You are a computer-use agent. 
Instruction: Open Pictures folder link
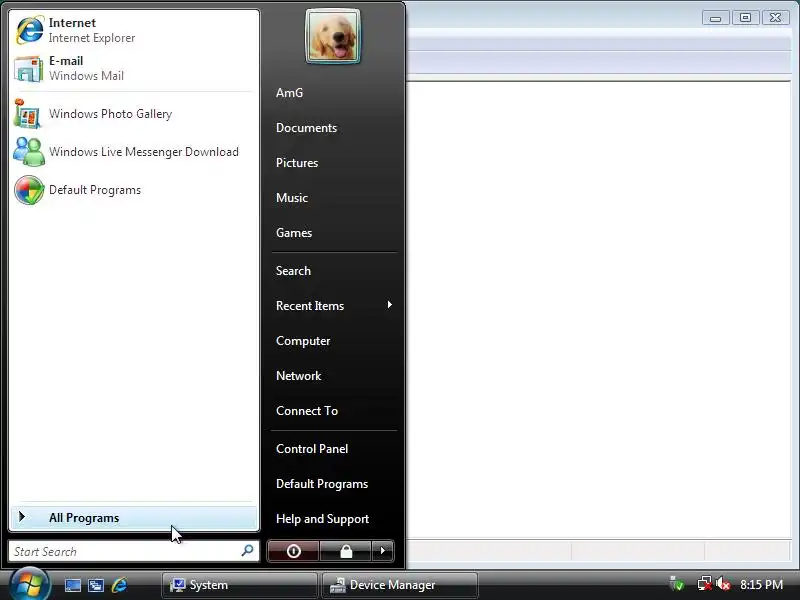point(297,163)
